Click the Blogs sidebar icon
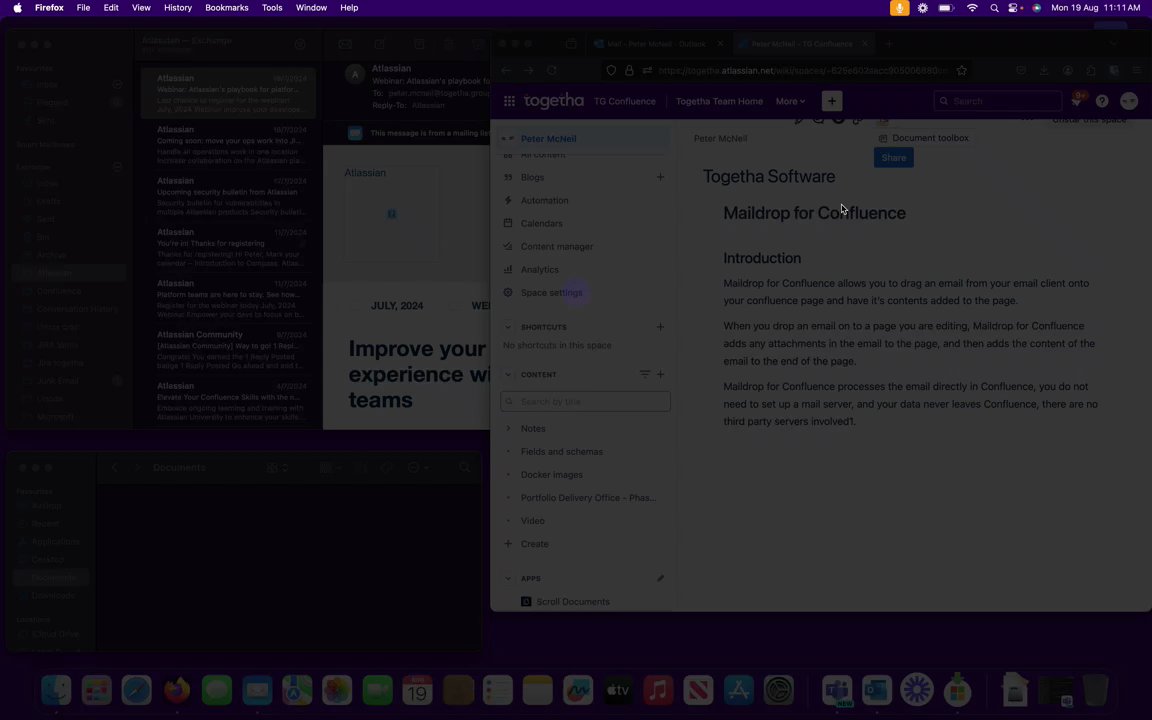 coord(508,177)
